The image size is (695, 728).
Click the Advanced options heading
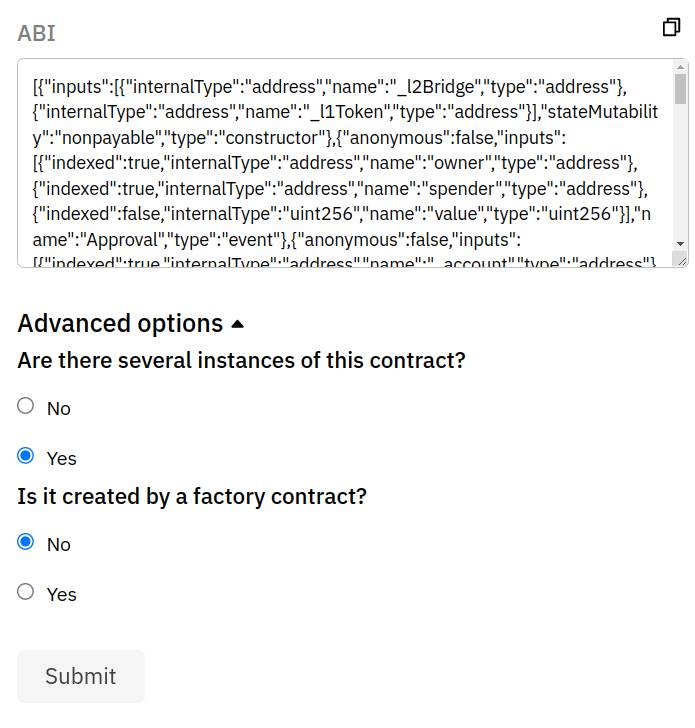tap(120, 323)
